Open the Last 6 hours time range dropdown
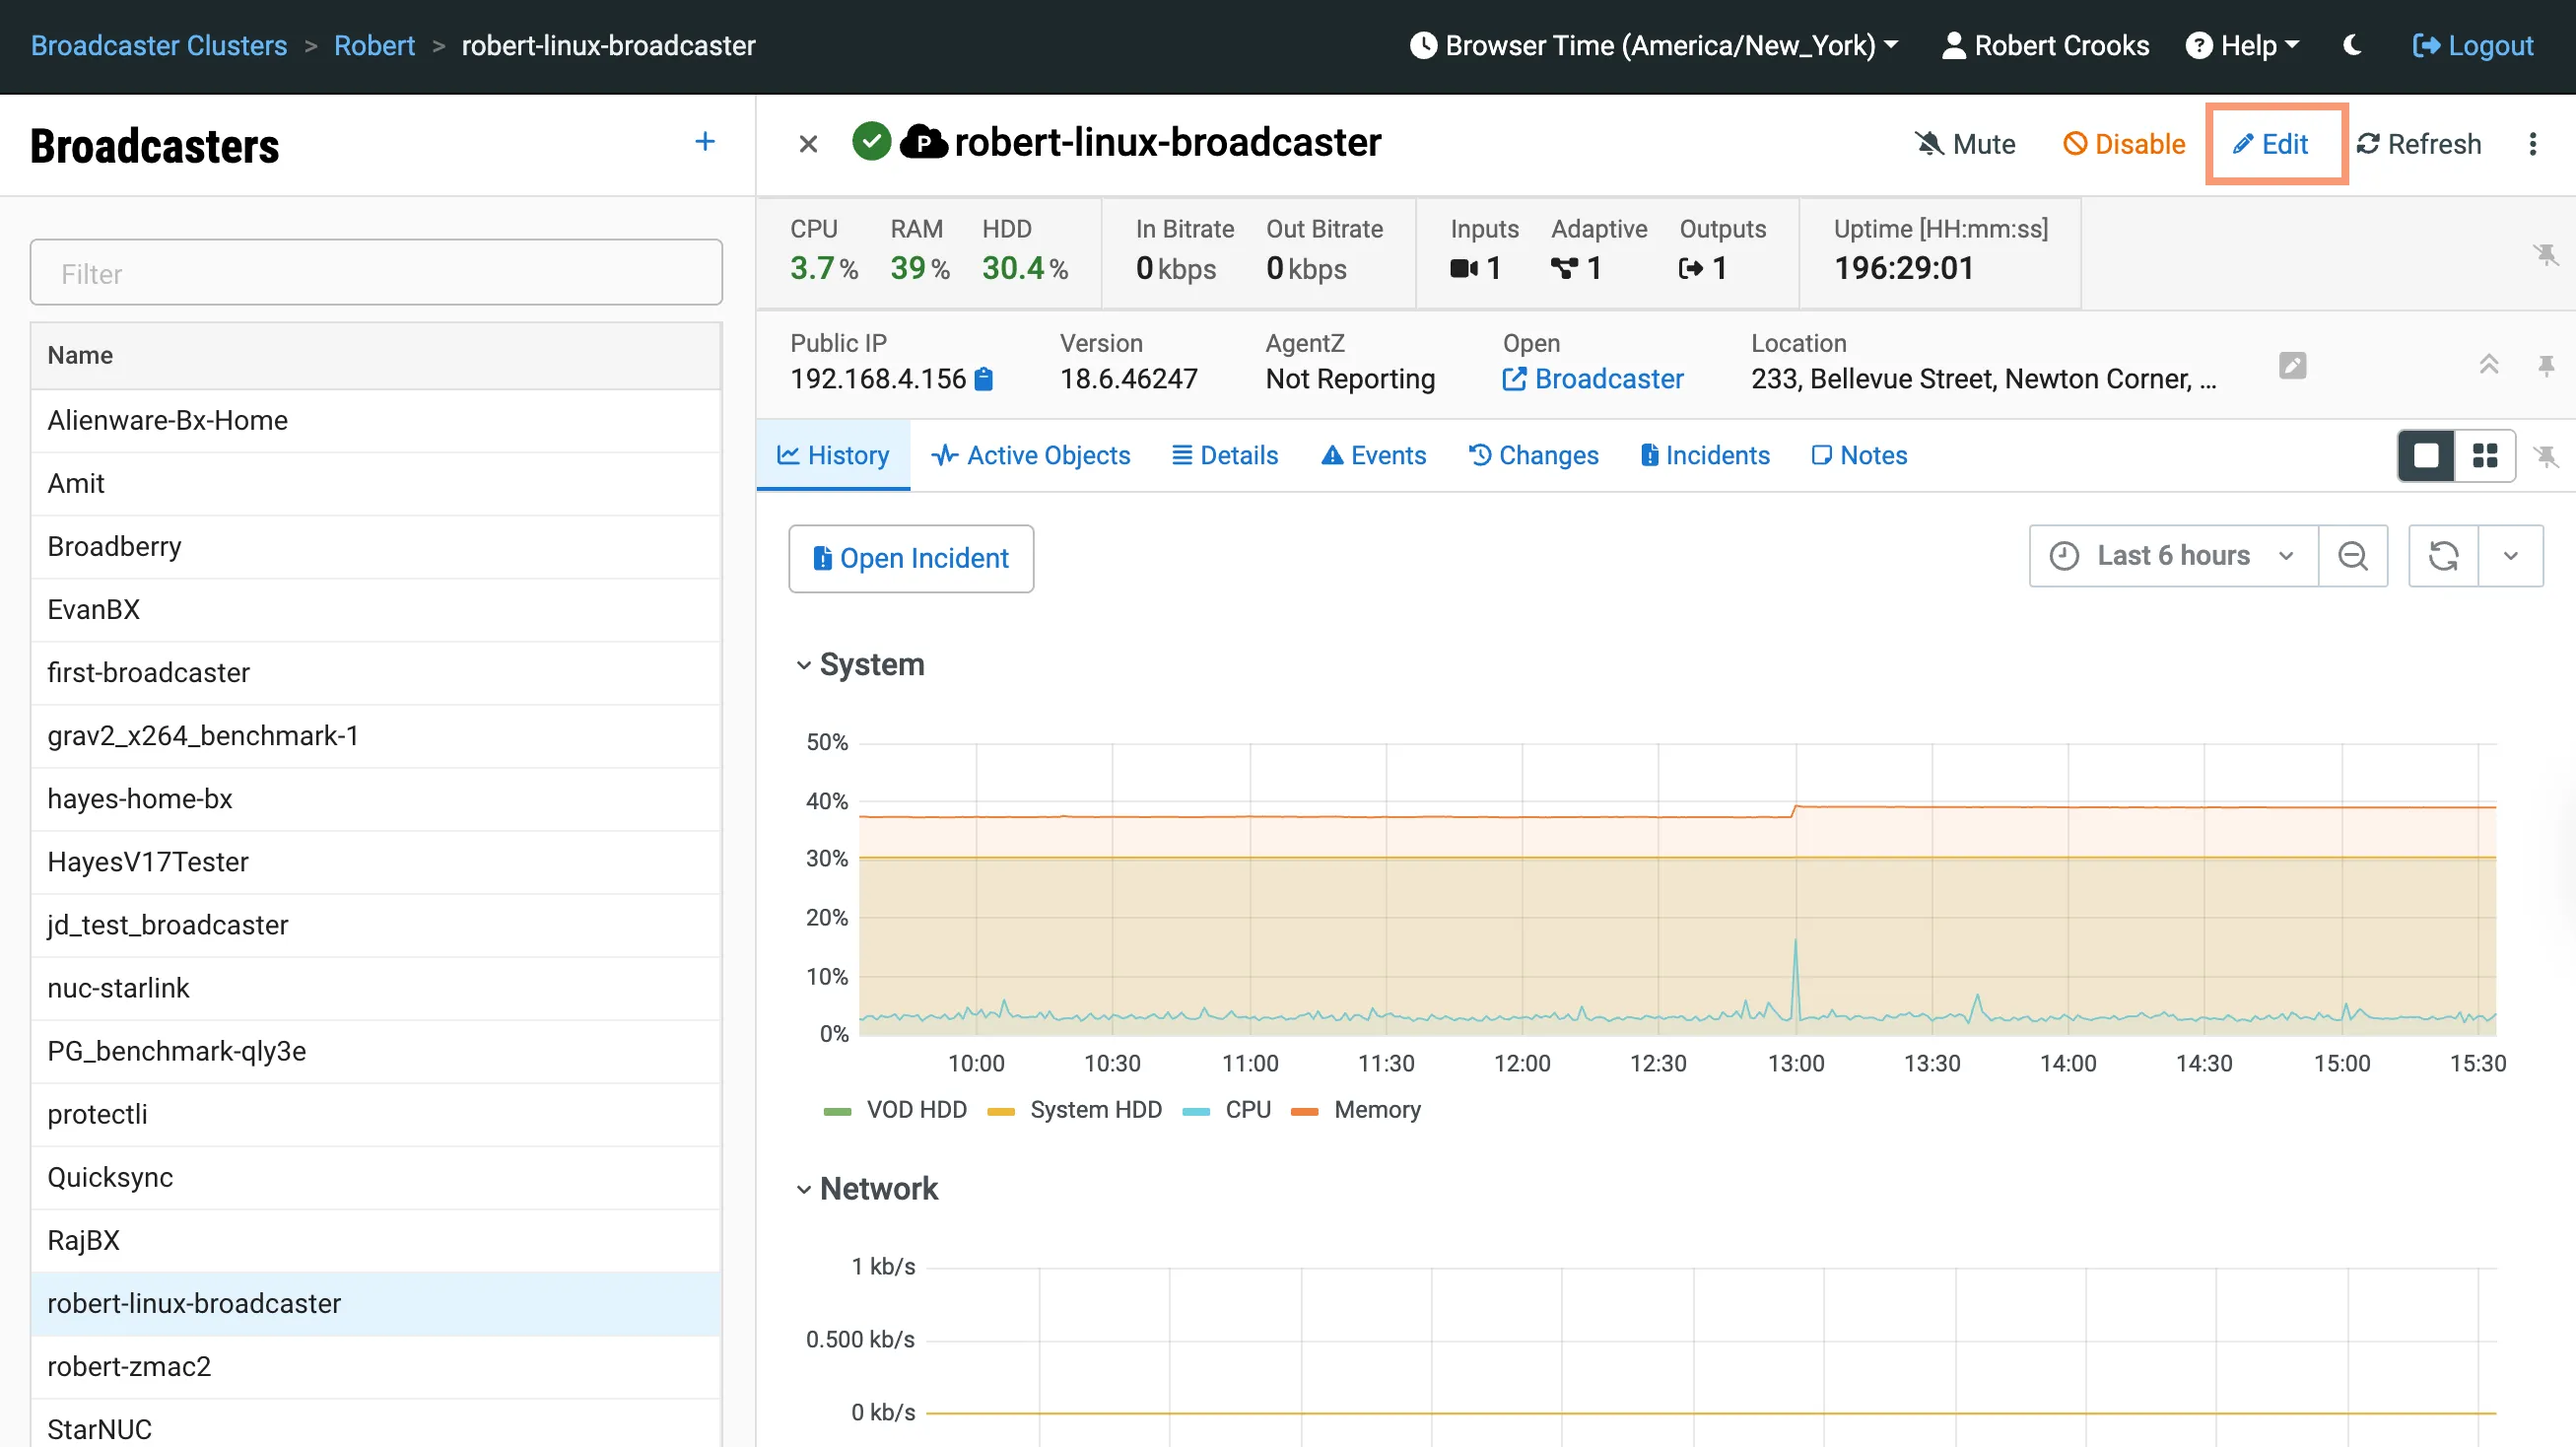The height and width of the screenshot is (1447, 2576). tap(2173, 556)
